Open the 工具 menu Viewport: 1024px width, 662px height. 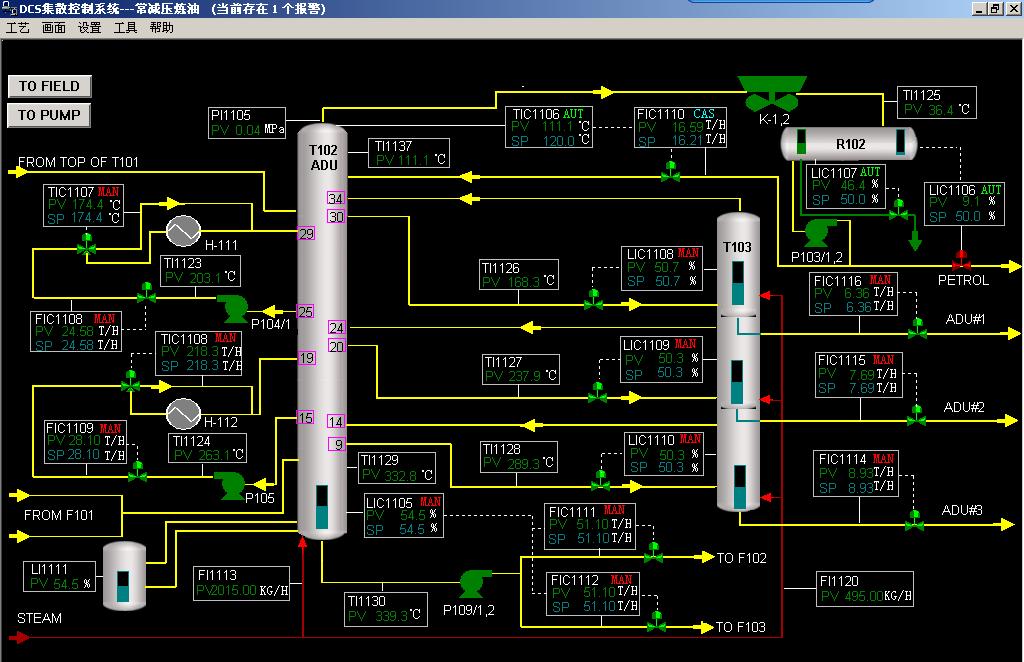click(126, 28)
